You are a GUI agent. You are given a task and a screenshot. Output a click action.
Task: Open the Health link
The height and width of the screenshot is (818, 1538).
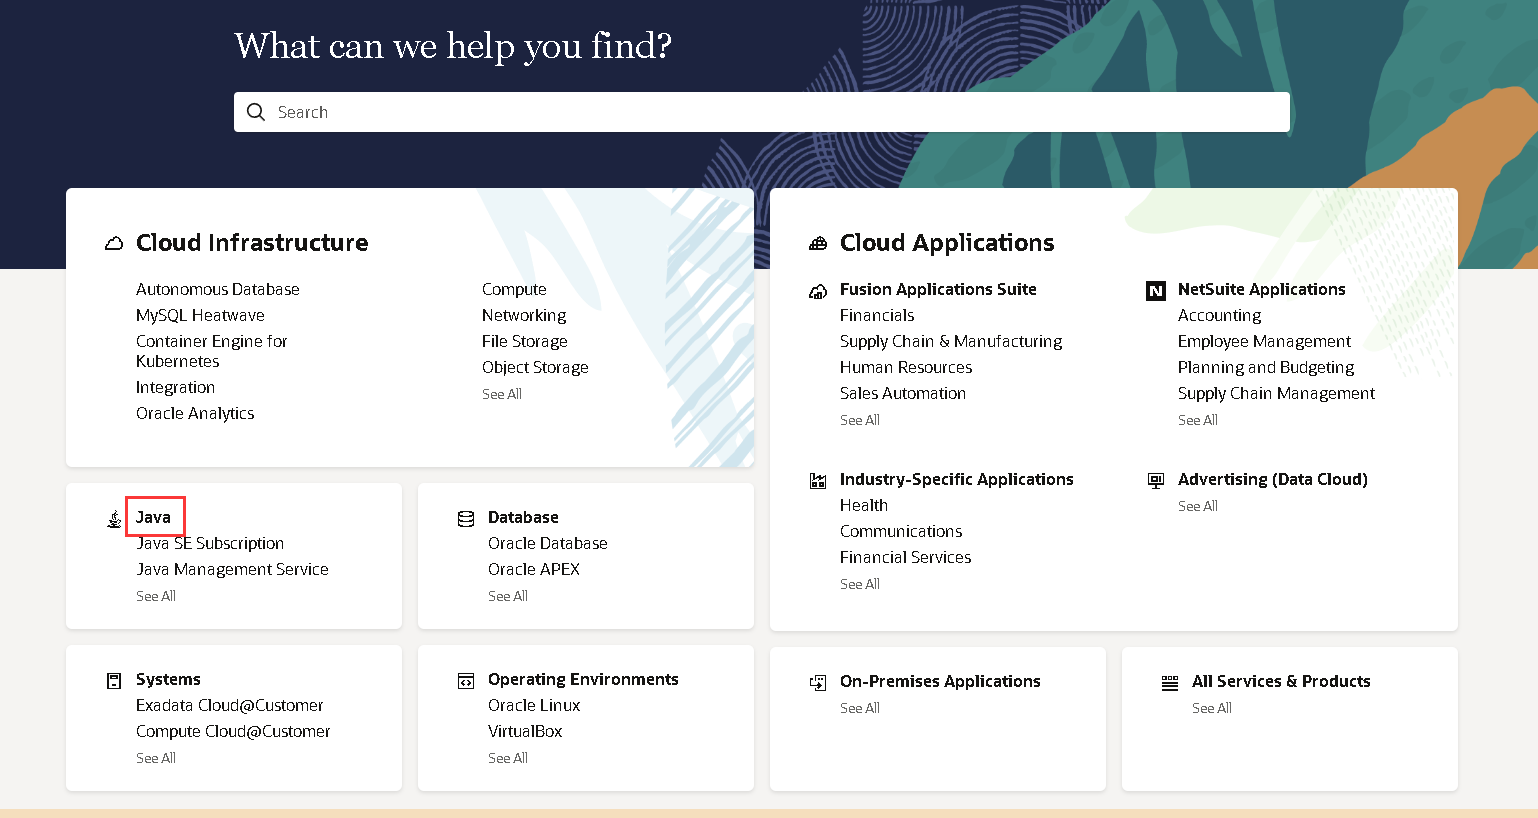pyautogui.click(x=864, y=505)
